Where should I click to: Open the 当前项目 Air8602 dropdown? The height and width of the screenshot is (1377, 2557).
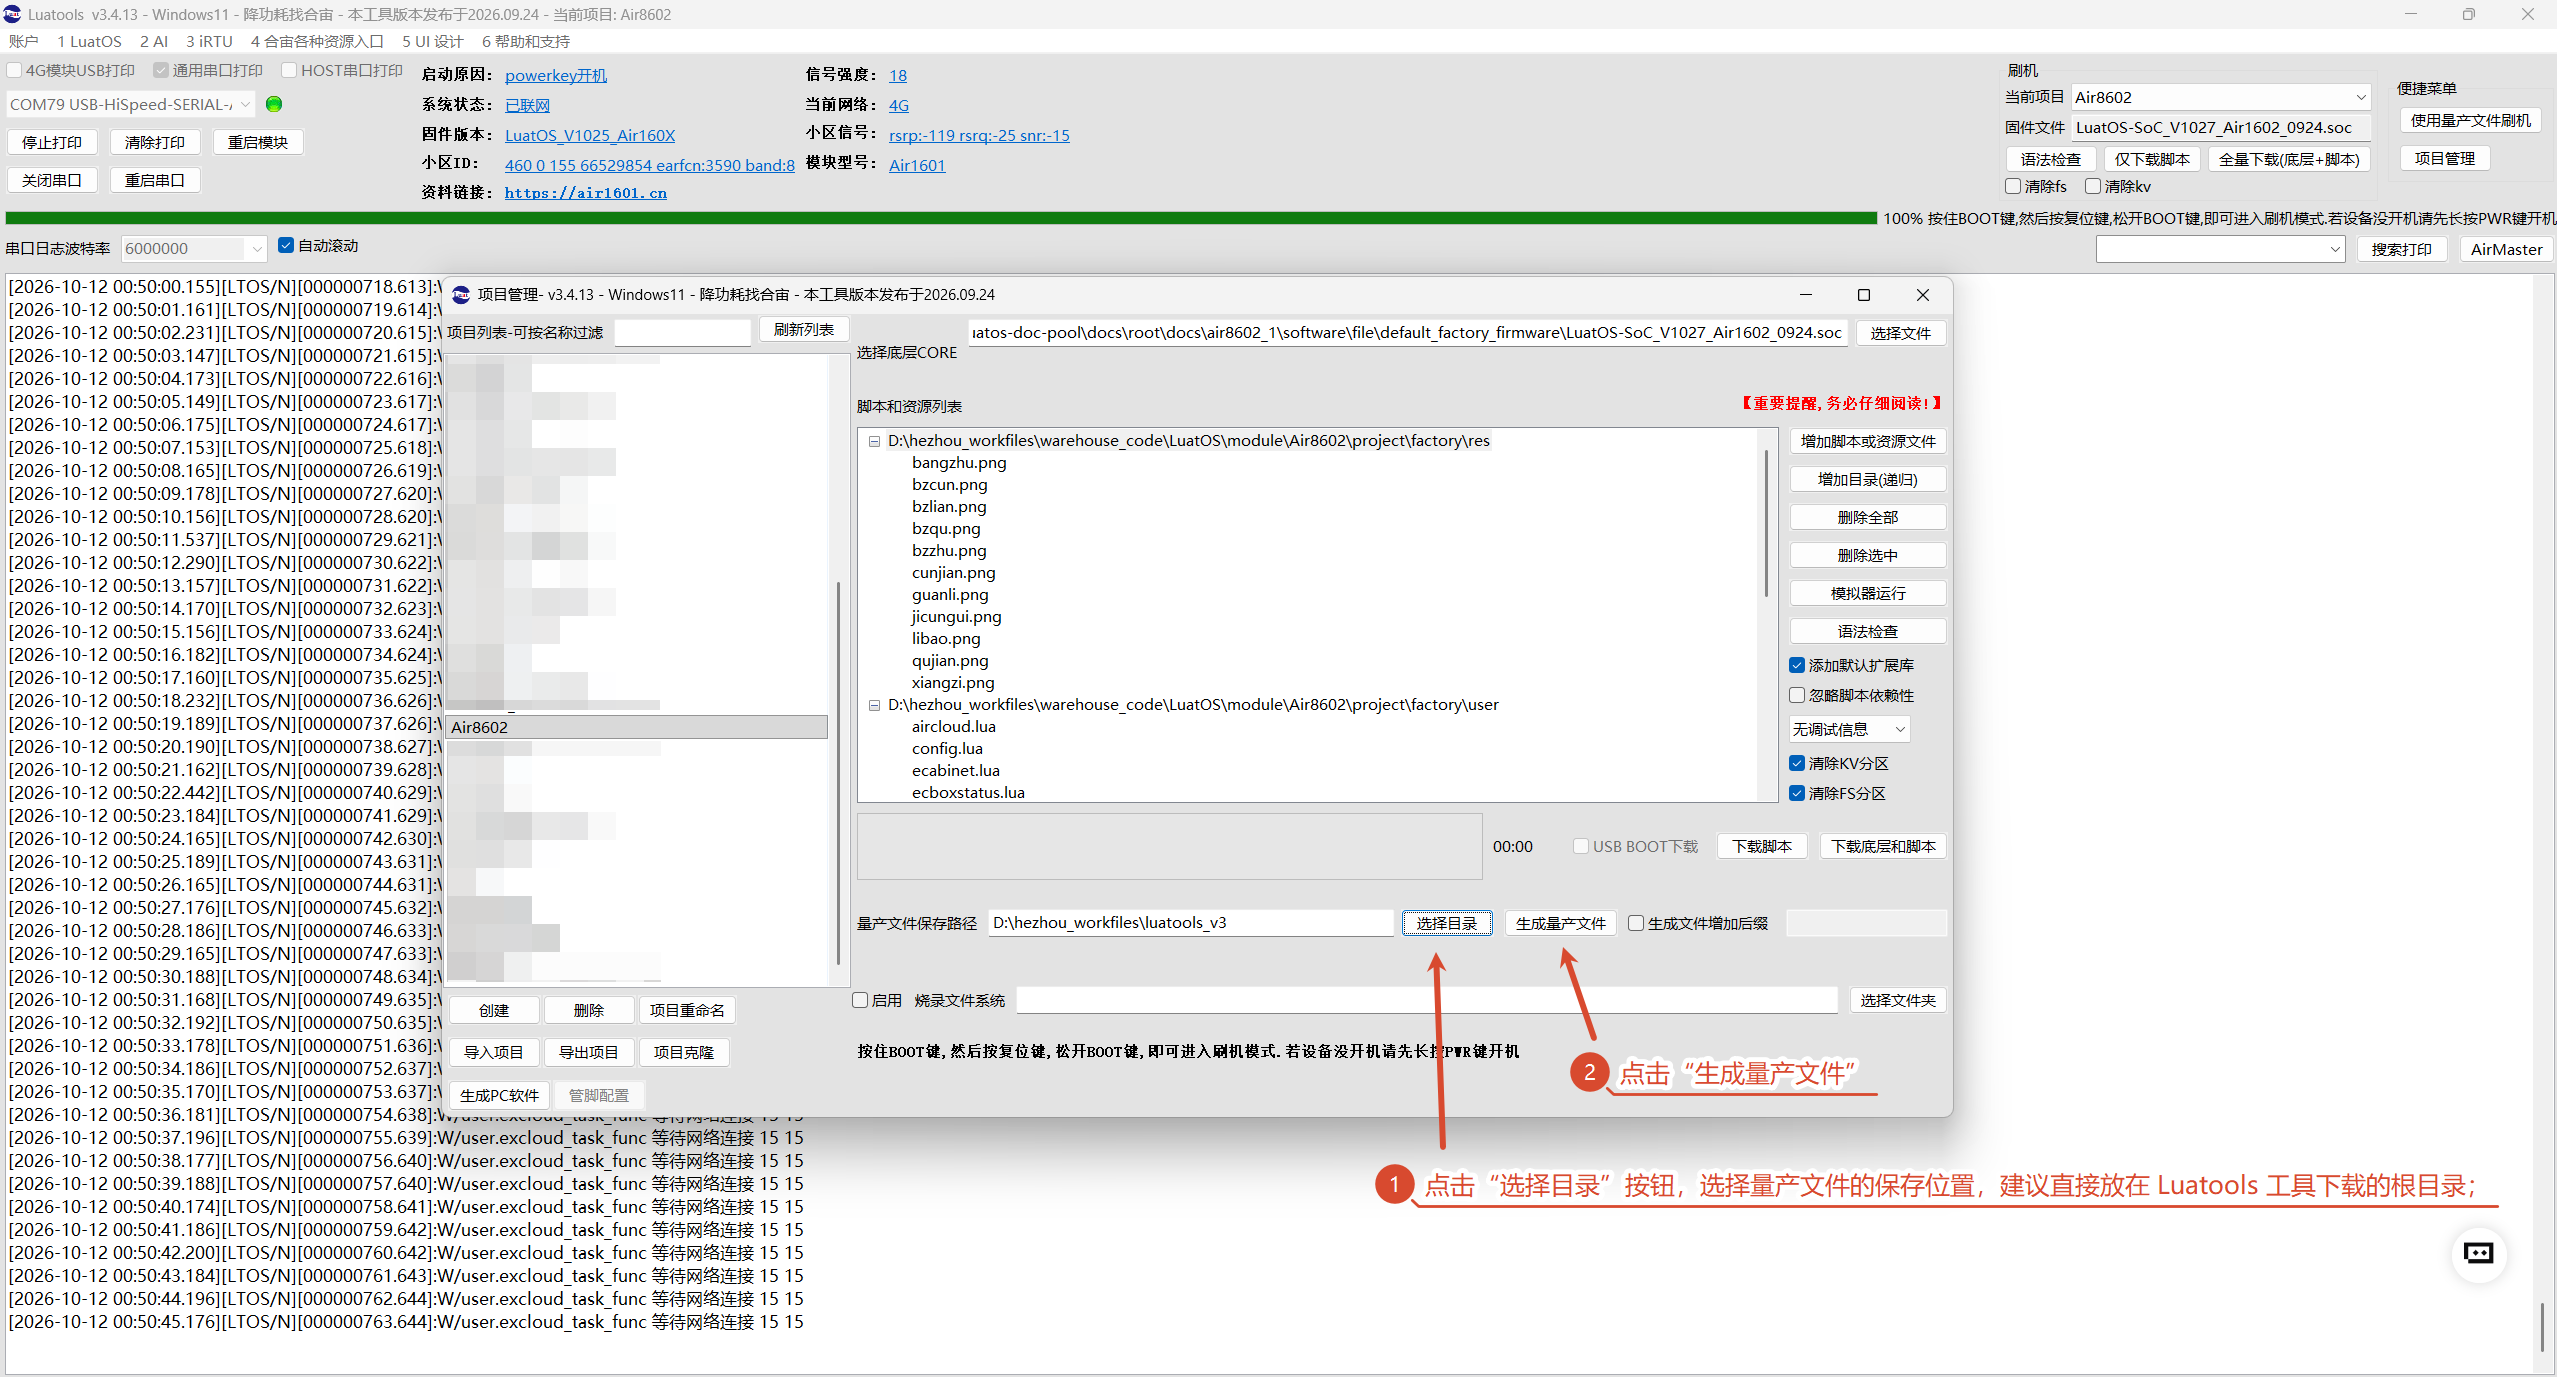[2220, 97]
